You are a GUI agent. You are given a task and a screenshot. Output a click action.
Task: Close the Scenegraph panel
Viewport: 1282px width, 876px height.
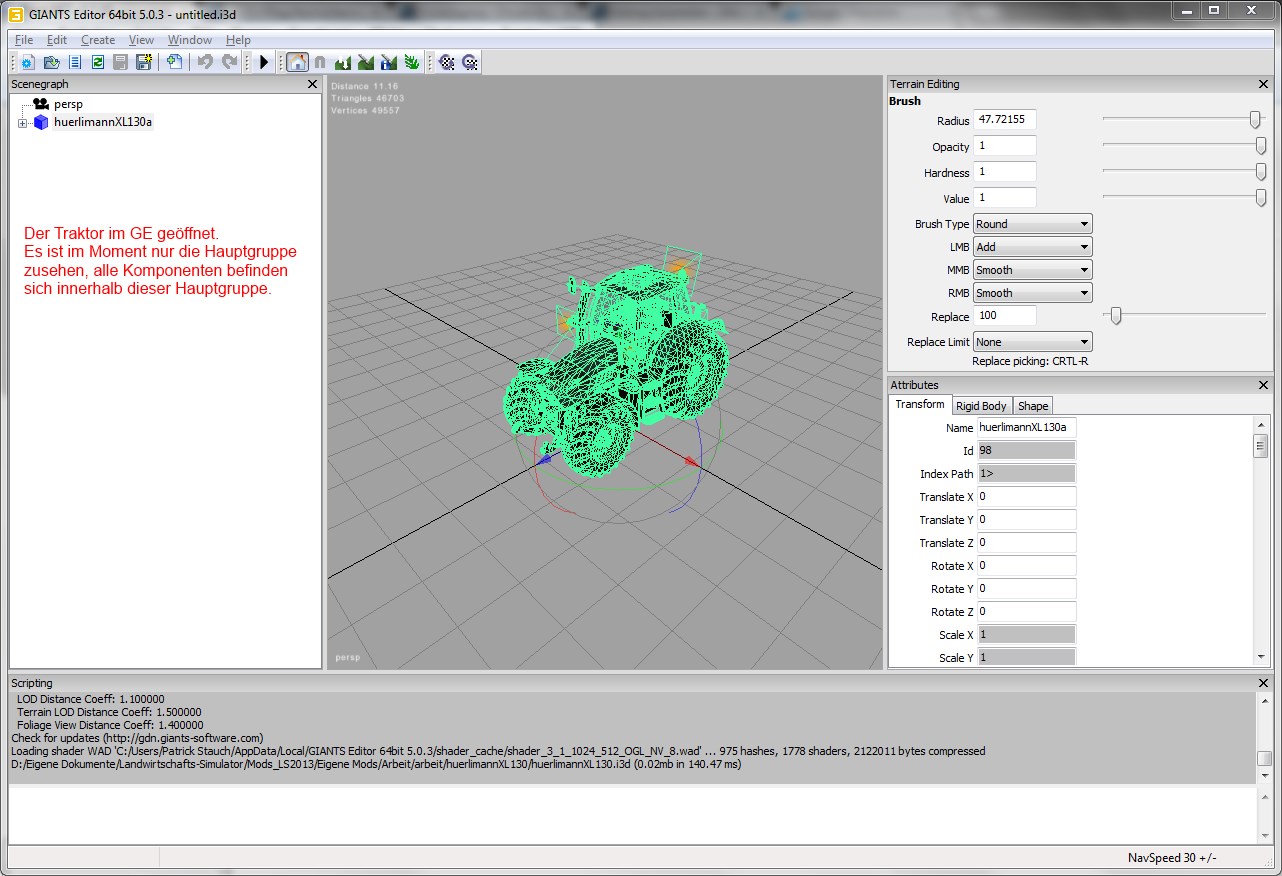point(313,85)
